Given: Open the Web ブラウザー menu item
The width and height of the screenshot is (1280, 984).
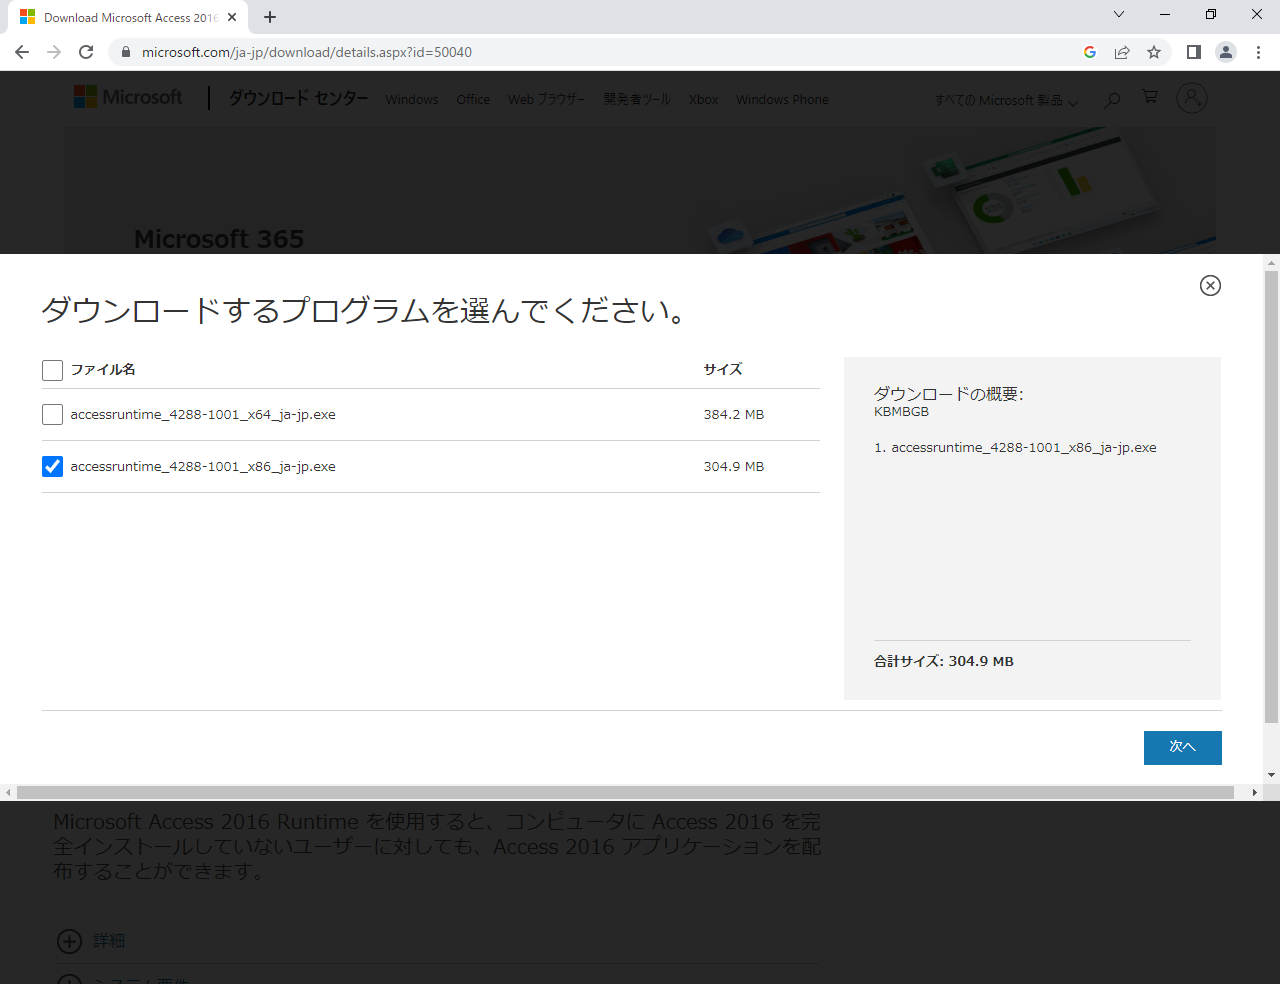Looking at the screenshot, I should tap(546, 99).
